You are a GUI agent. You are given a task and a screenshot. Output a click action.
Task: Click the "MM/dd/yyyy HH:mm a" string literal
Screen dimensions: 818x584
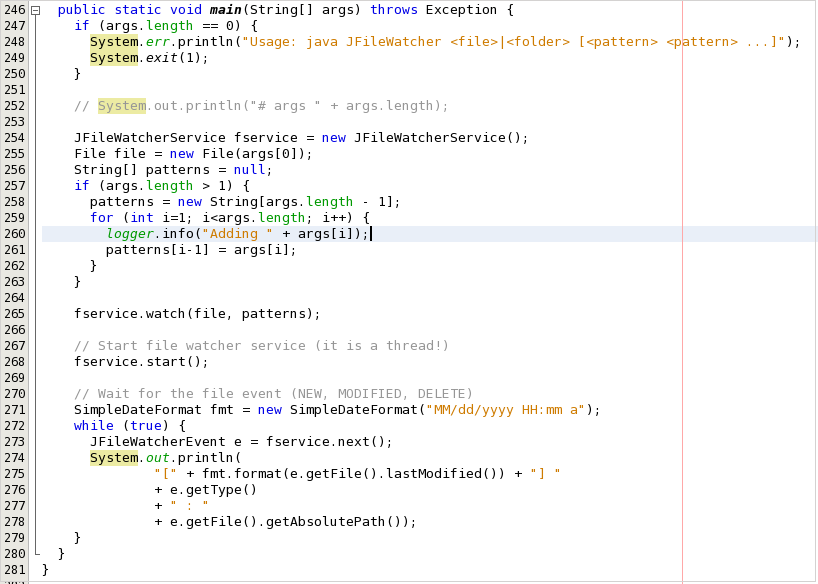click(x=504, y=410)
